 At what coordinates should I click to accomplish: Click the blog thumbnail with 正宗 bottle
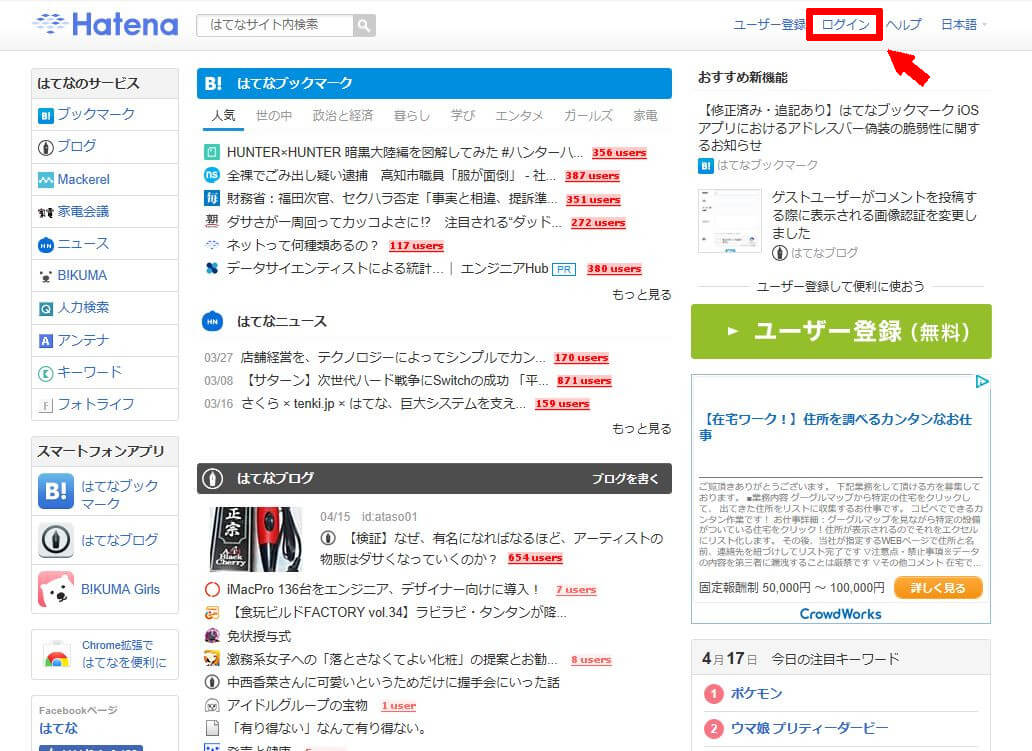[x=255, y=538]
